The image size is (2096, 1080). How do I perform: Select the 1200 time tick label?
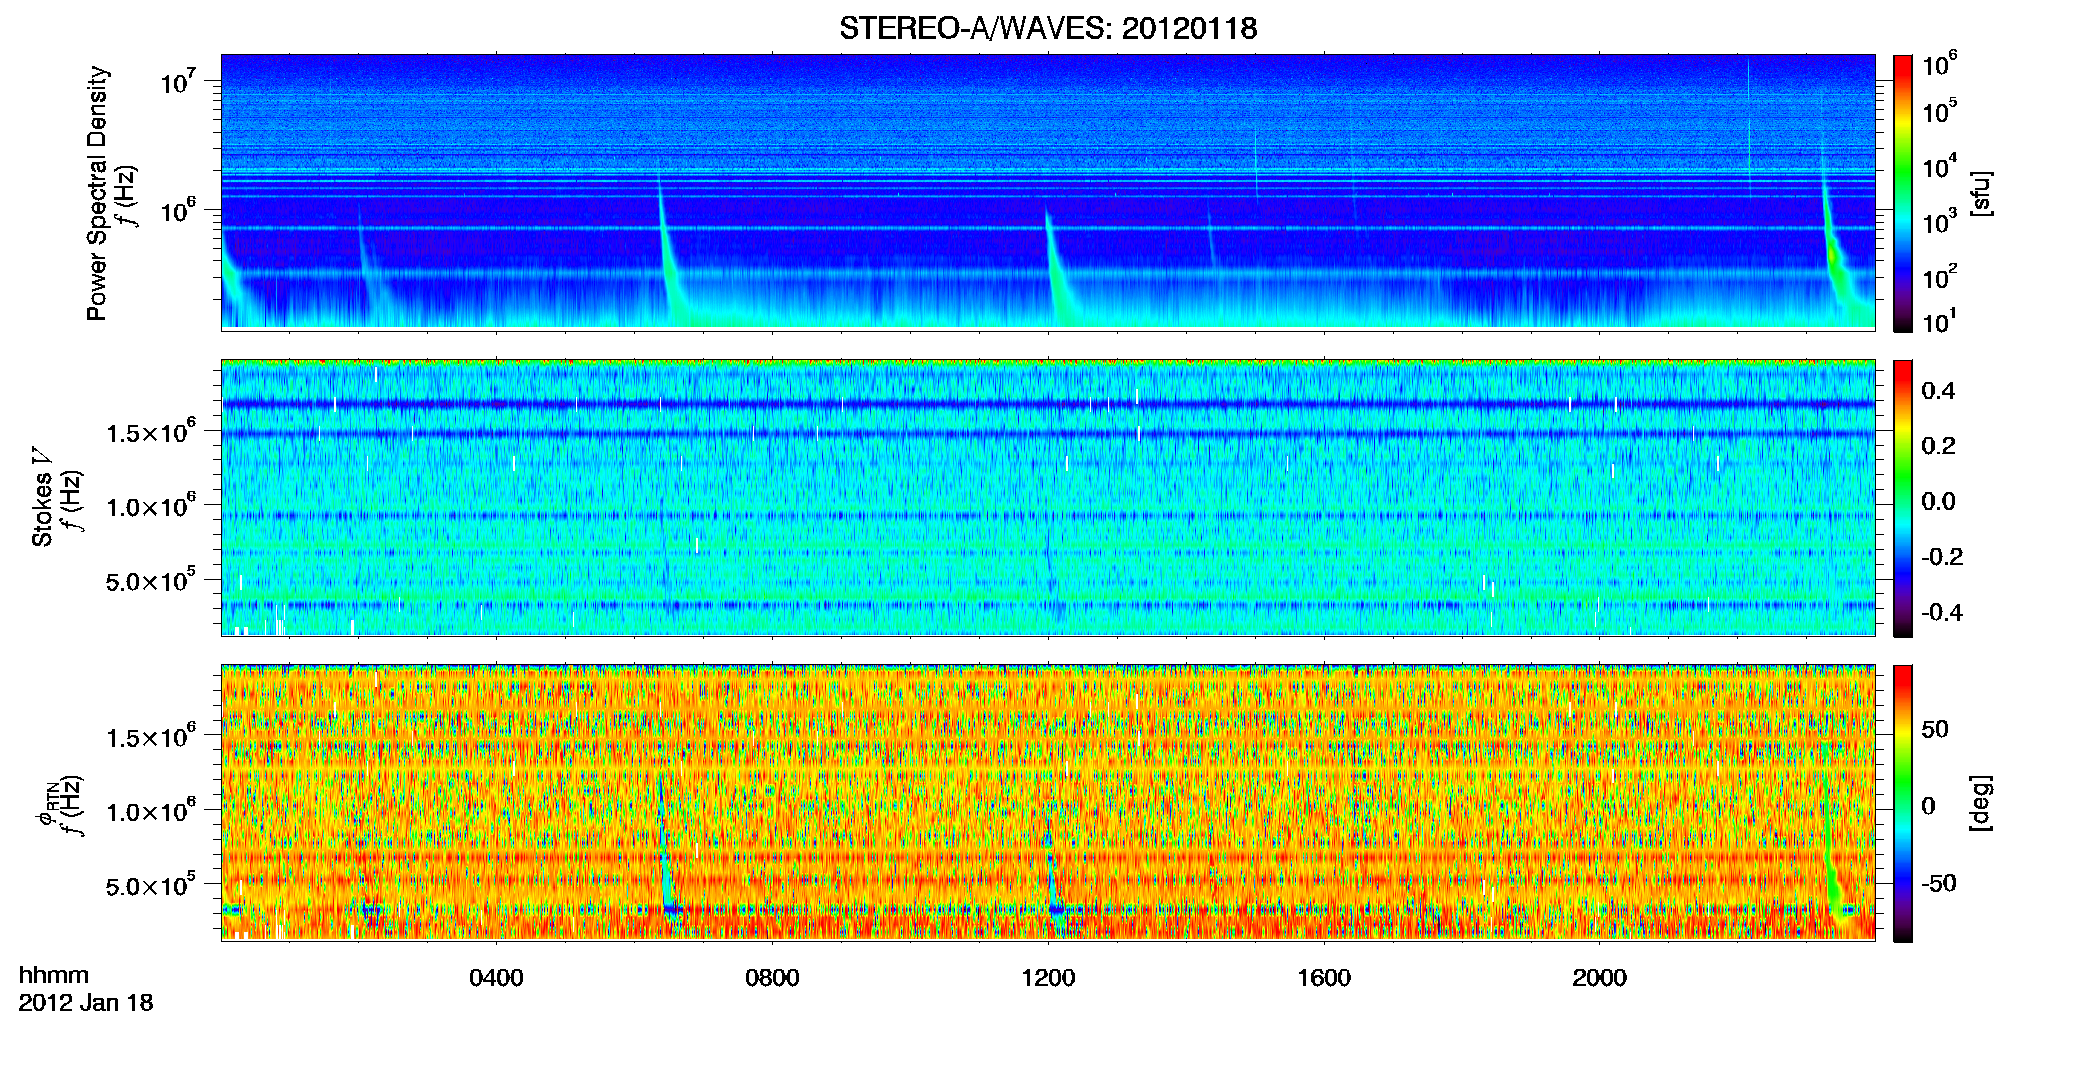tap(1048, 978)
